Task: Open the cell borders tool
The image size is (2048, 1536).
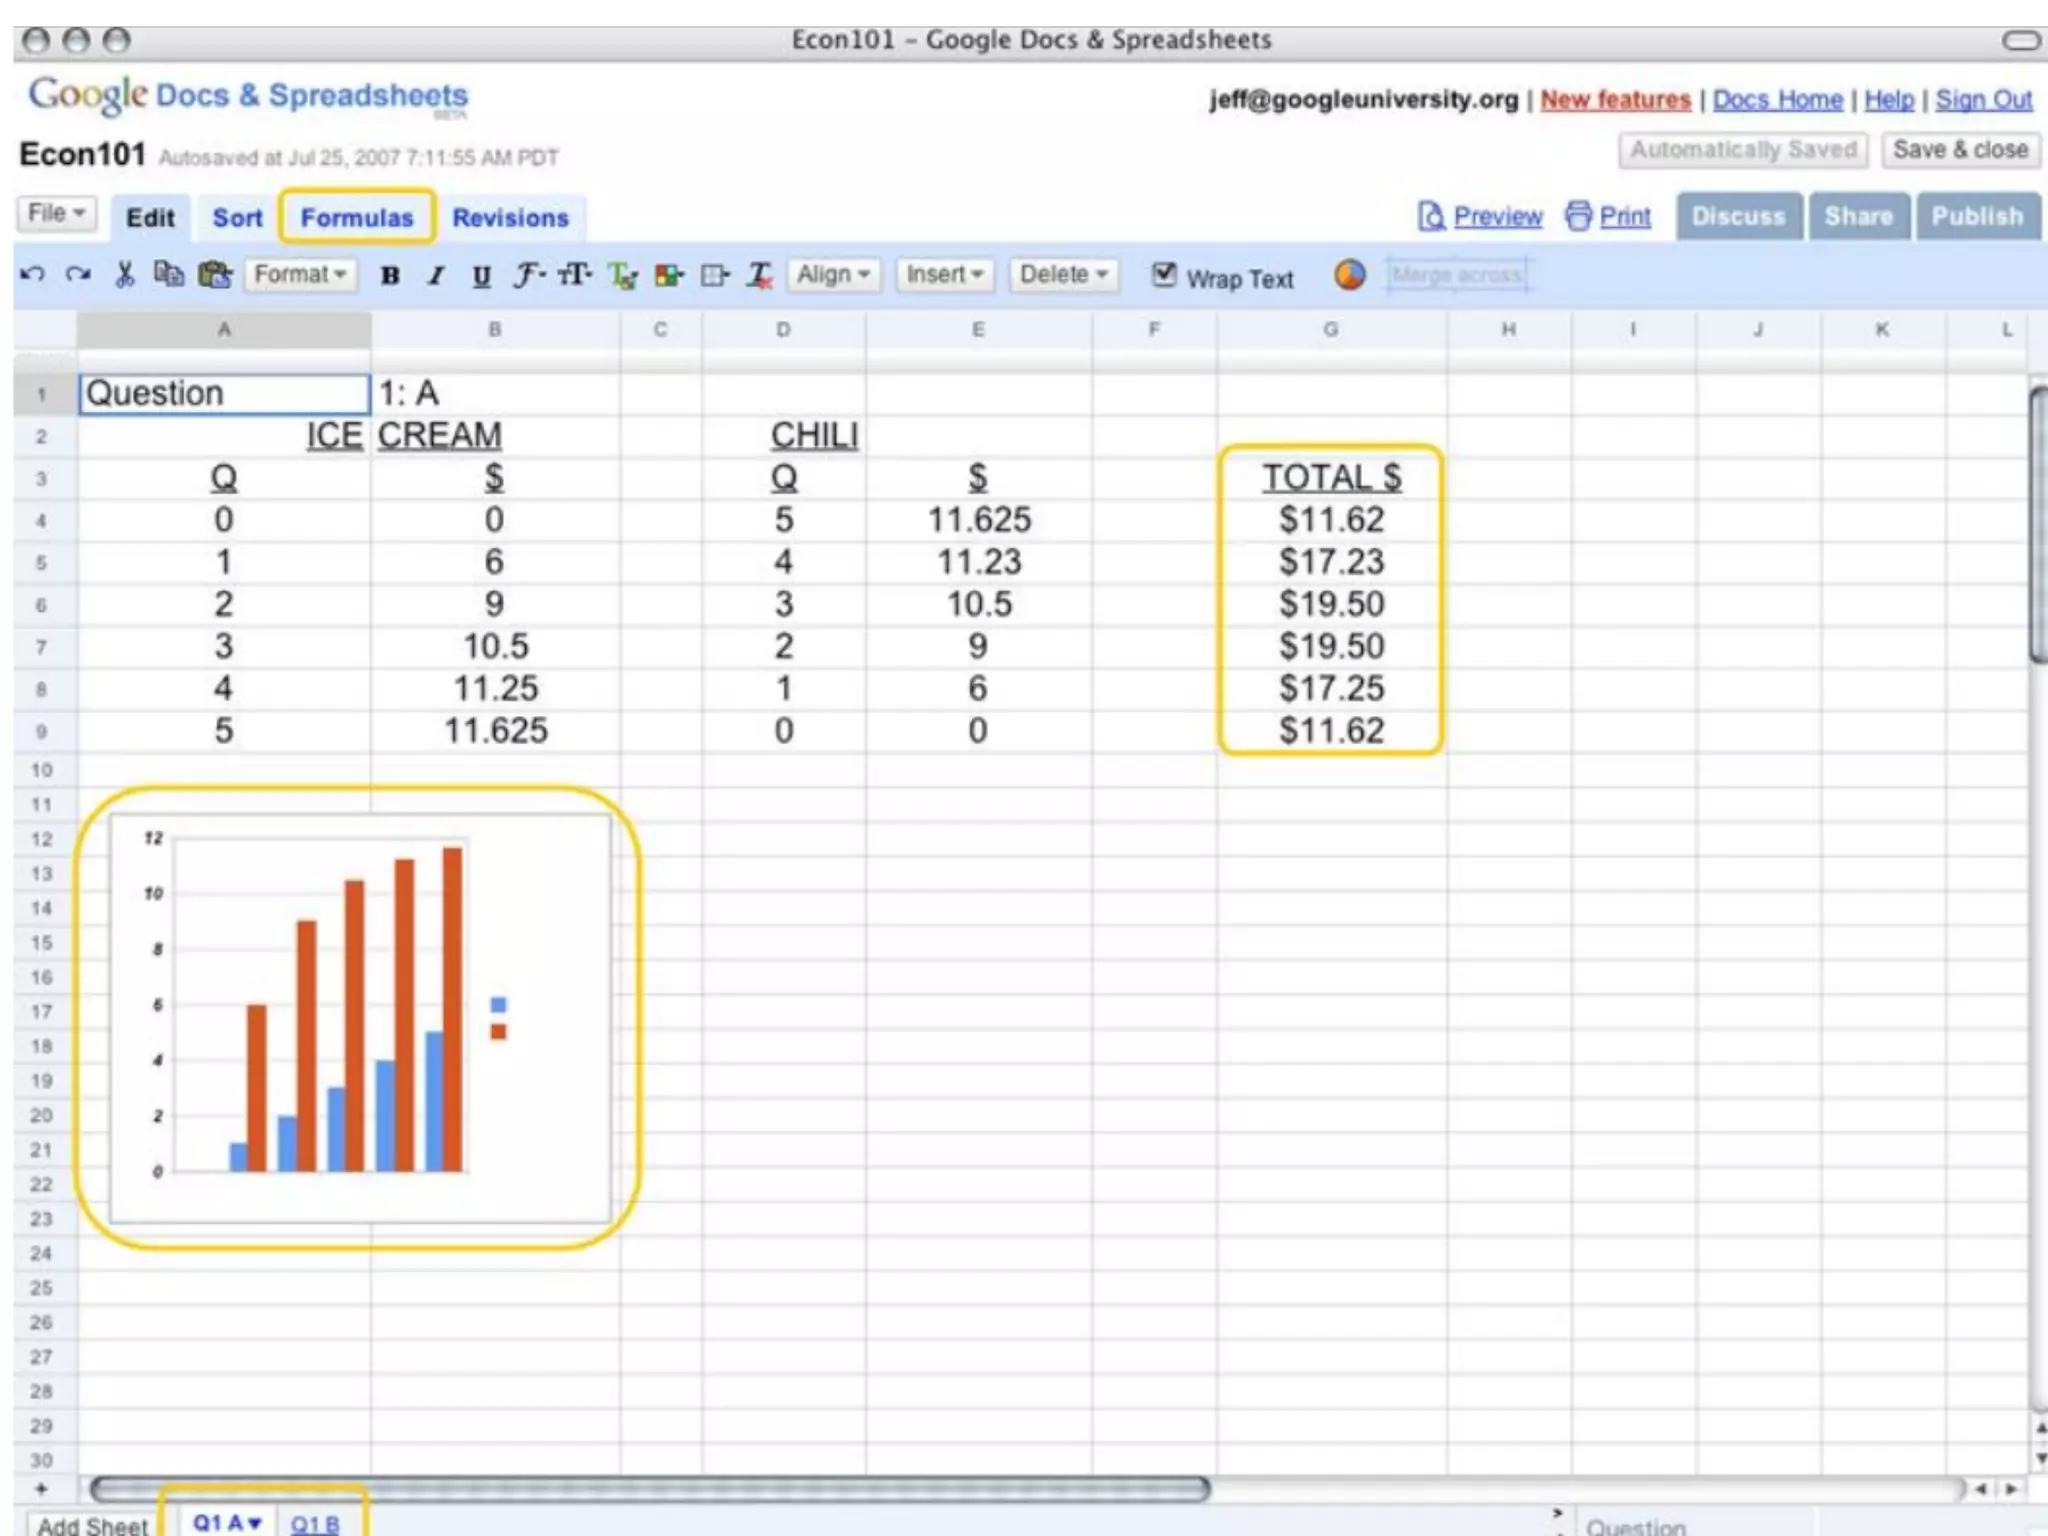Action: (x=714, y=275)
